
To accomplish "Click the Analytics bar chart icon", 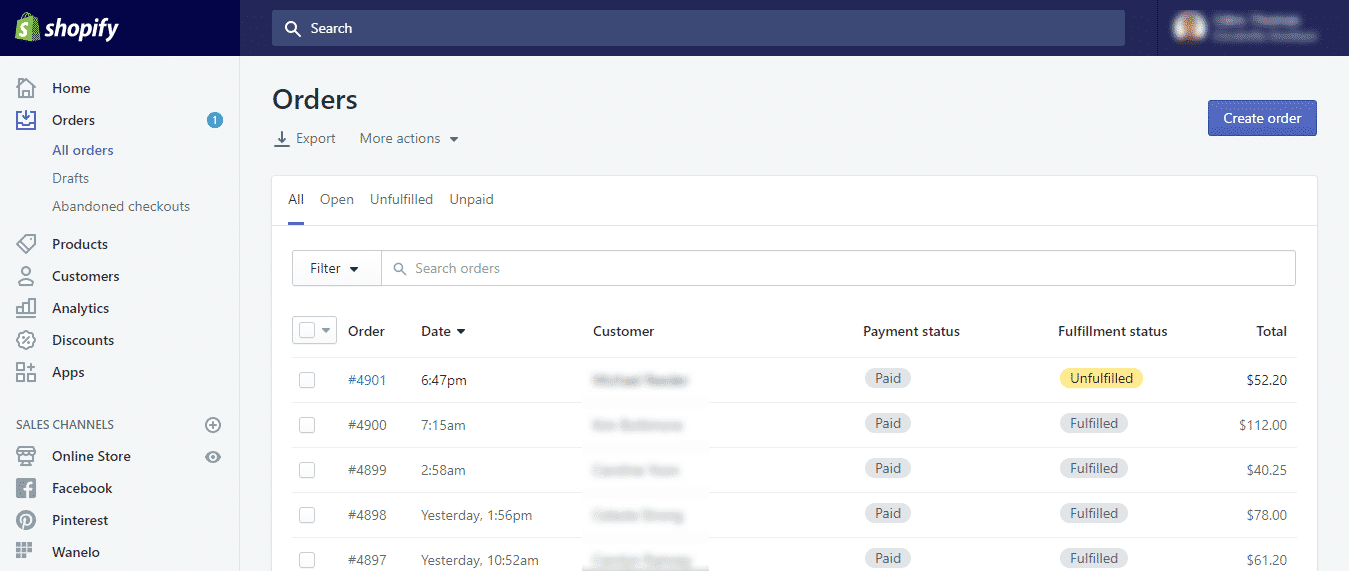I will (x=26, y=308).
